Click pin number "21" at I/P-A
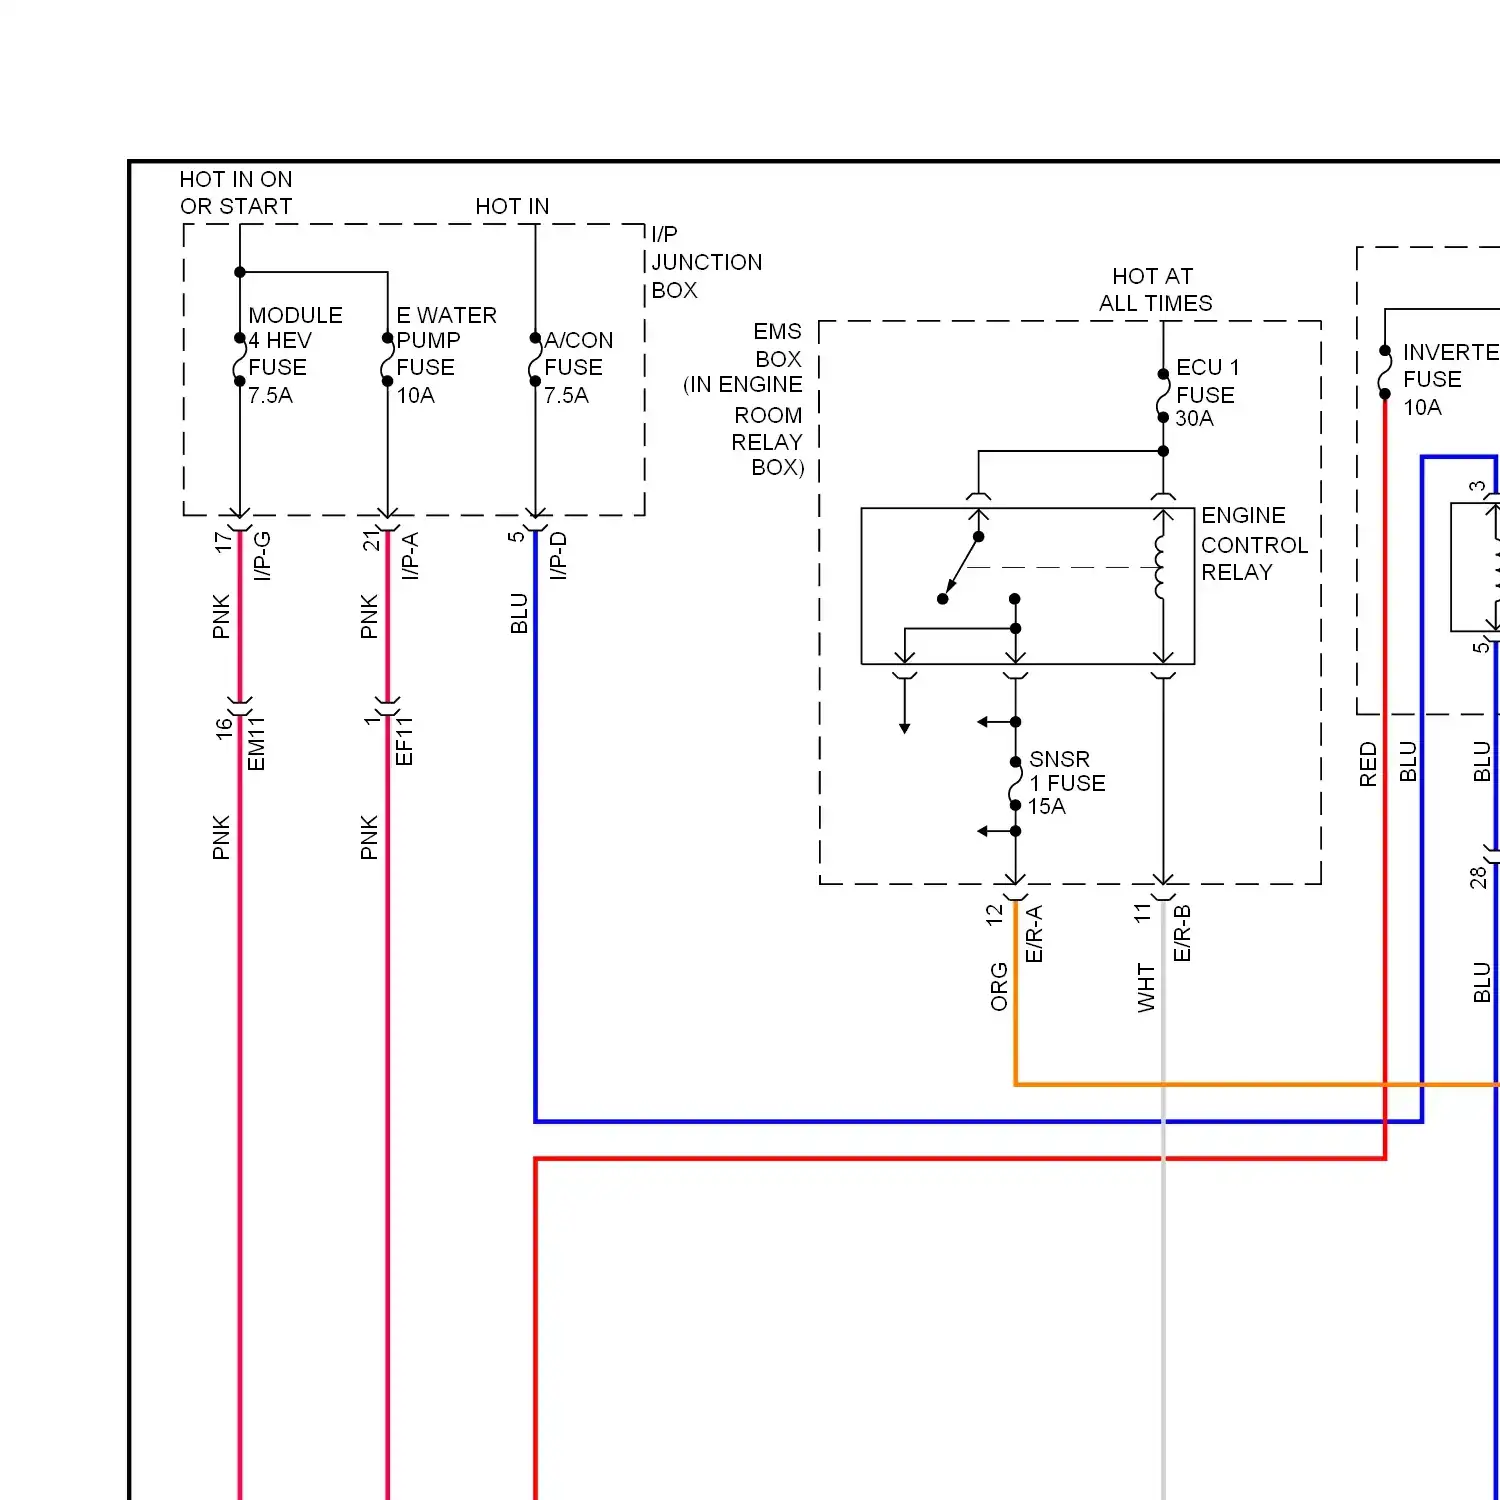Image resolution: width=1500 pixels, height=1500 pixels. (371, 542)
